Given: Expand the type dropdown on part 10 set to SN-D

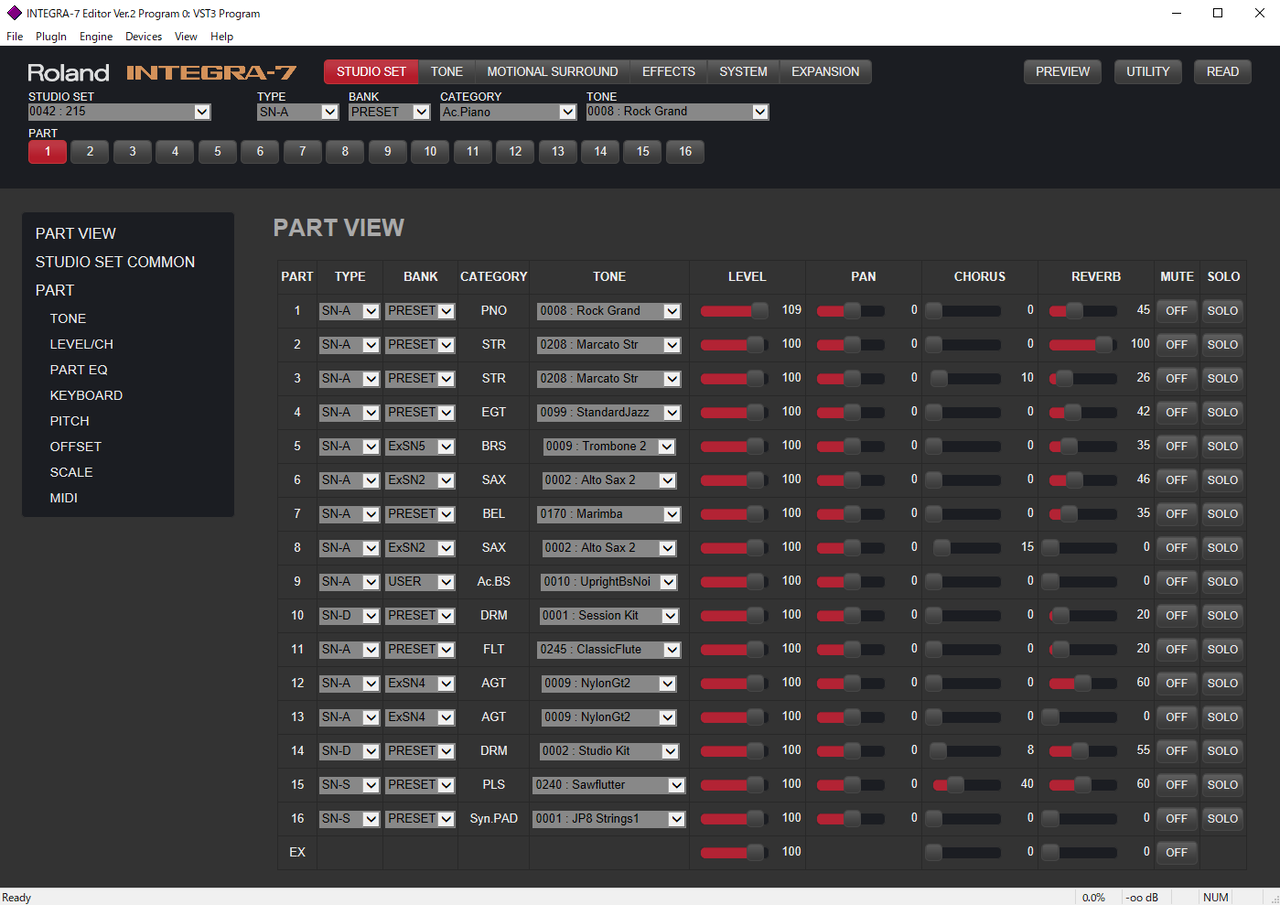Looking at the screenshot, I should point(350,615).
